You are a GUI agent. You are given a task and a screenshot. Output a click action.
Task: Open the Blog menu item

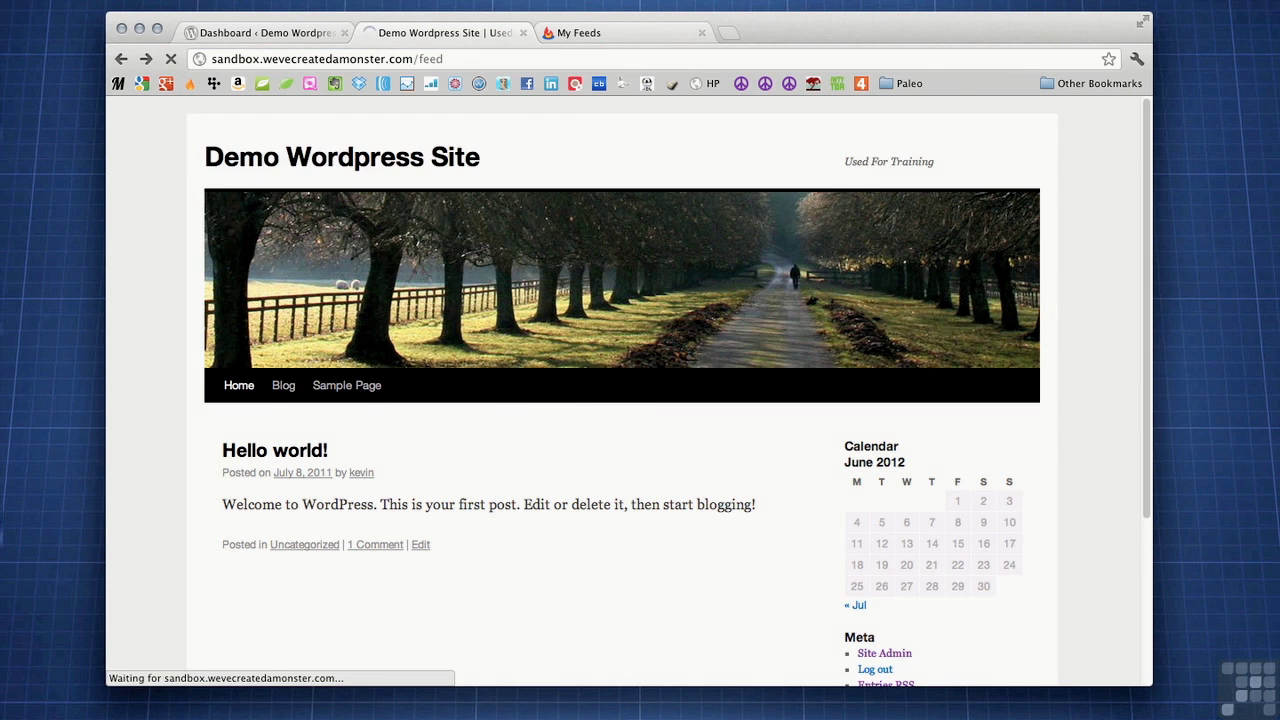284,385
